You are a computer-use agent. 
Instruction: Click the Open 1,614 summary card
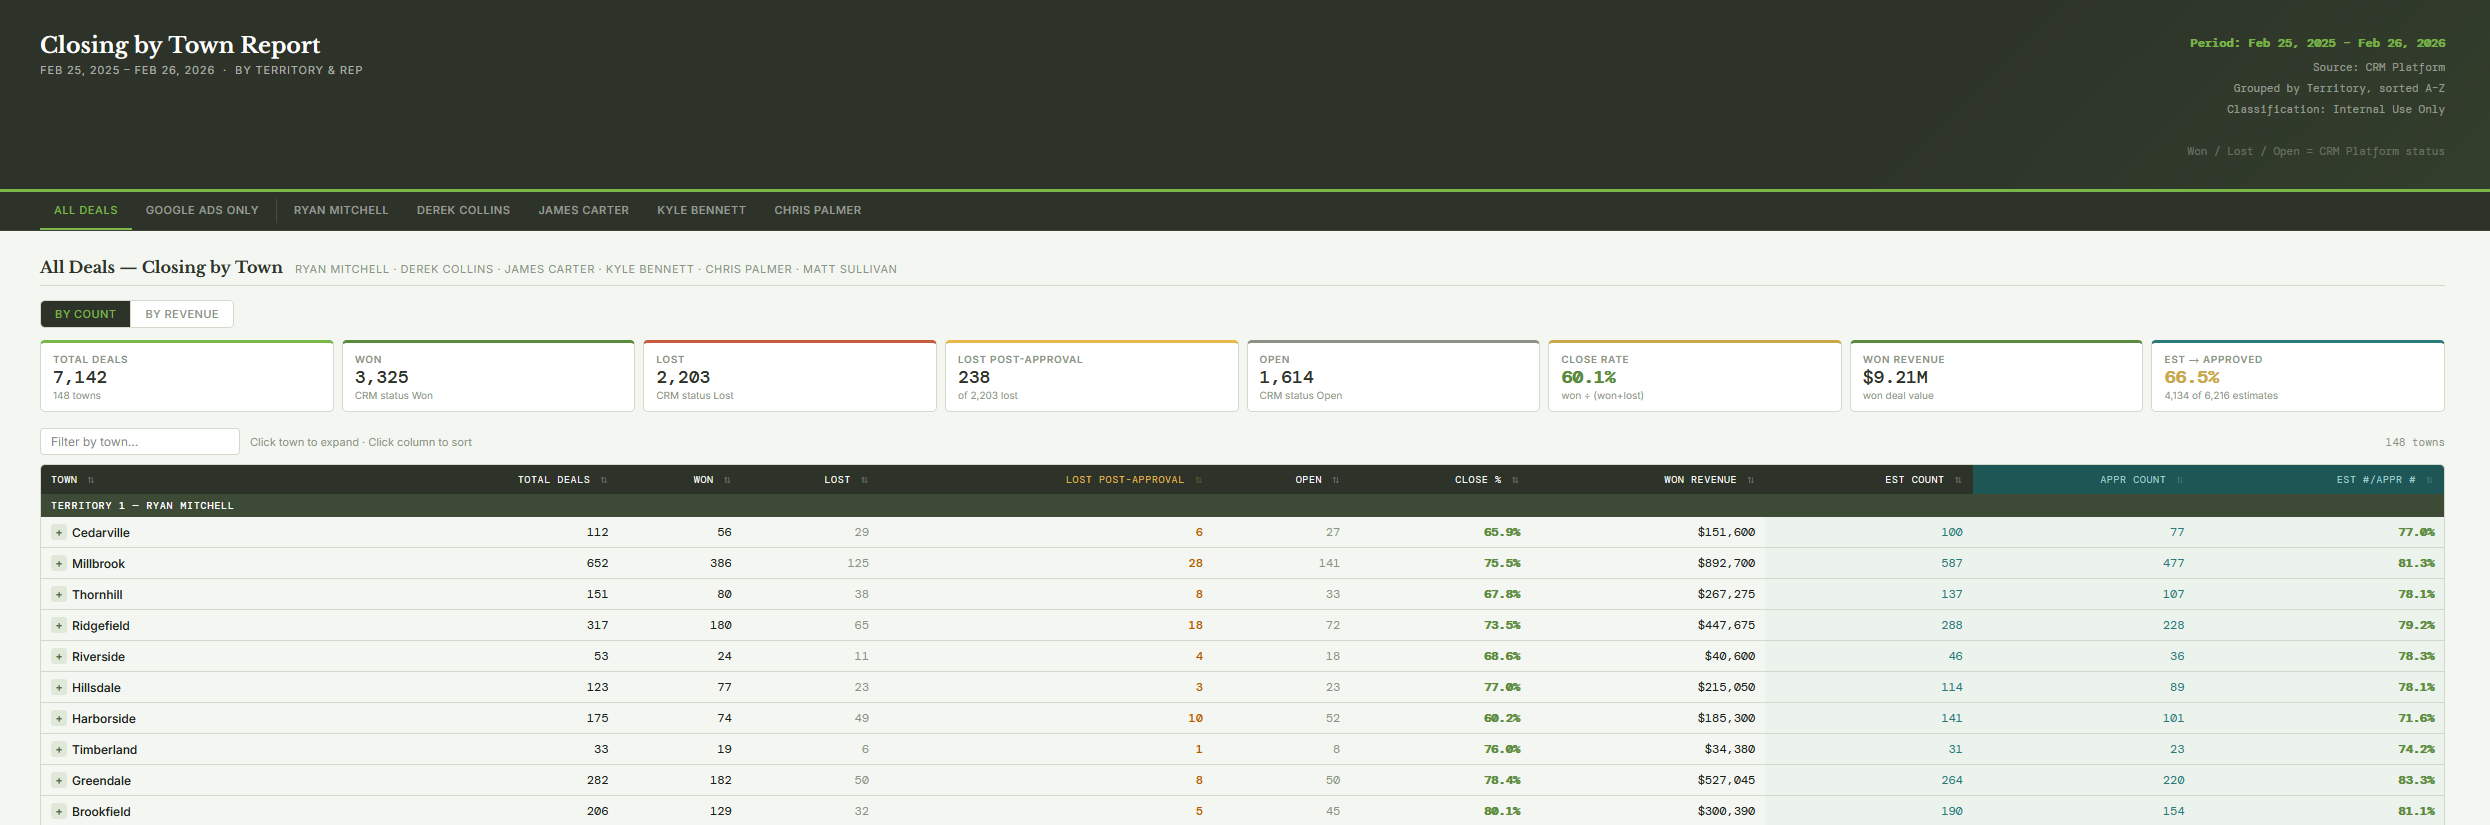click(1393, 376)
